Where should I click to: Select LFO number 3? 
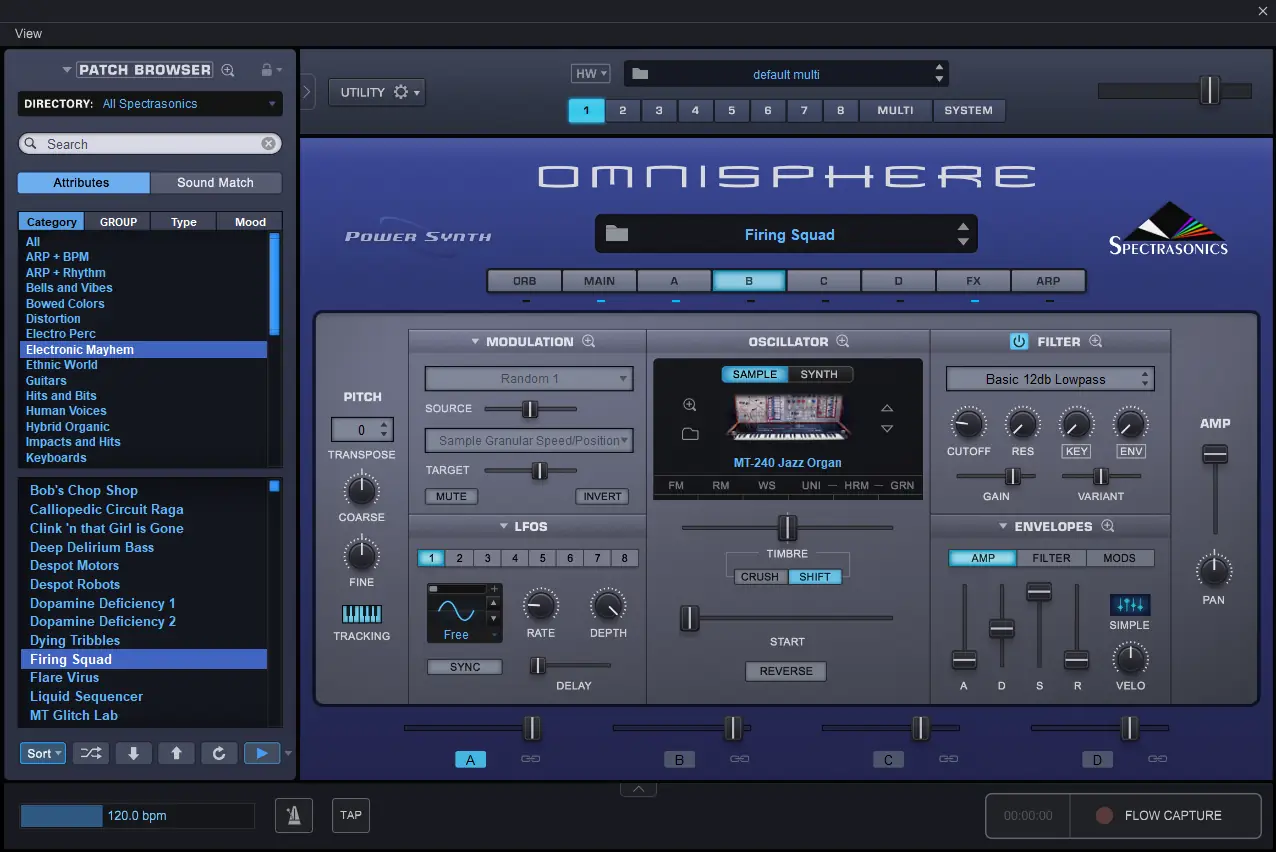point(487,558)
